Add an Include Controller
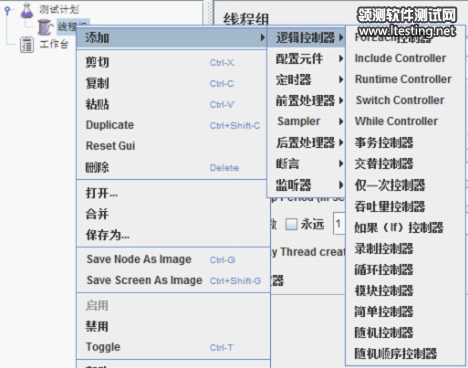The width and height of the screenshot is (468, 368). click(x=405, y=58)
